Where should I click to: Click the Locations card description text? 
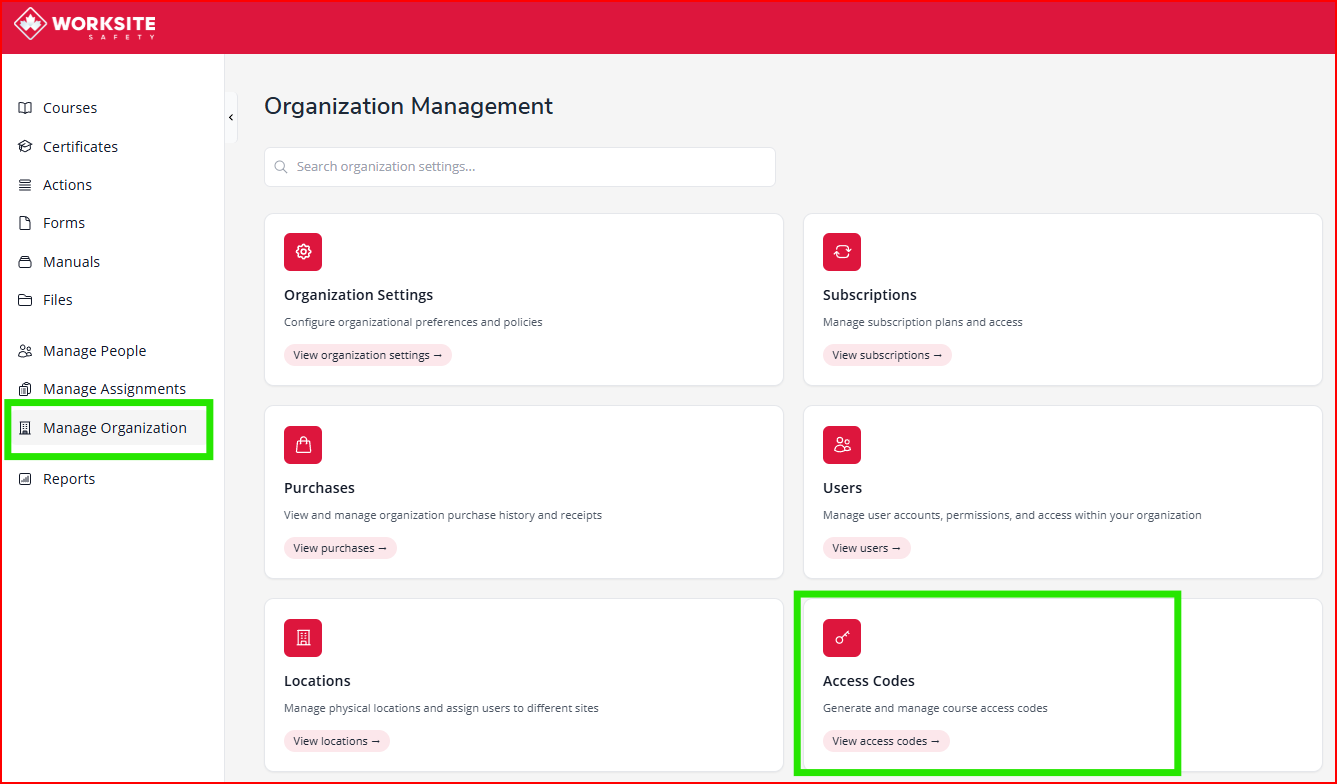click(441, 708)
